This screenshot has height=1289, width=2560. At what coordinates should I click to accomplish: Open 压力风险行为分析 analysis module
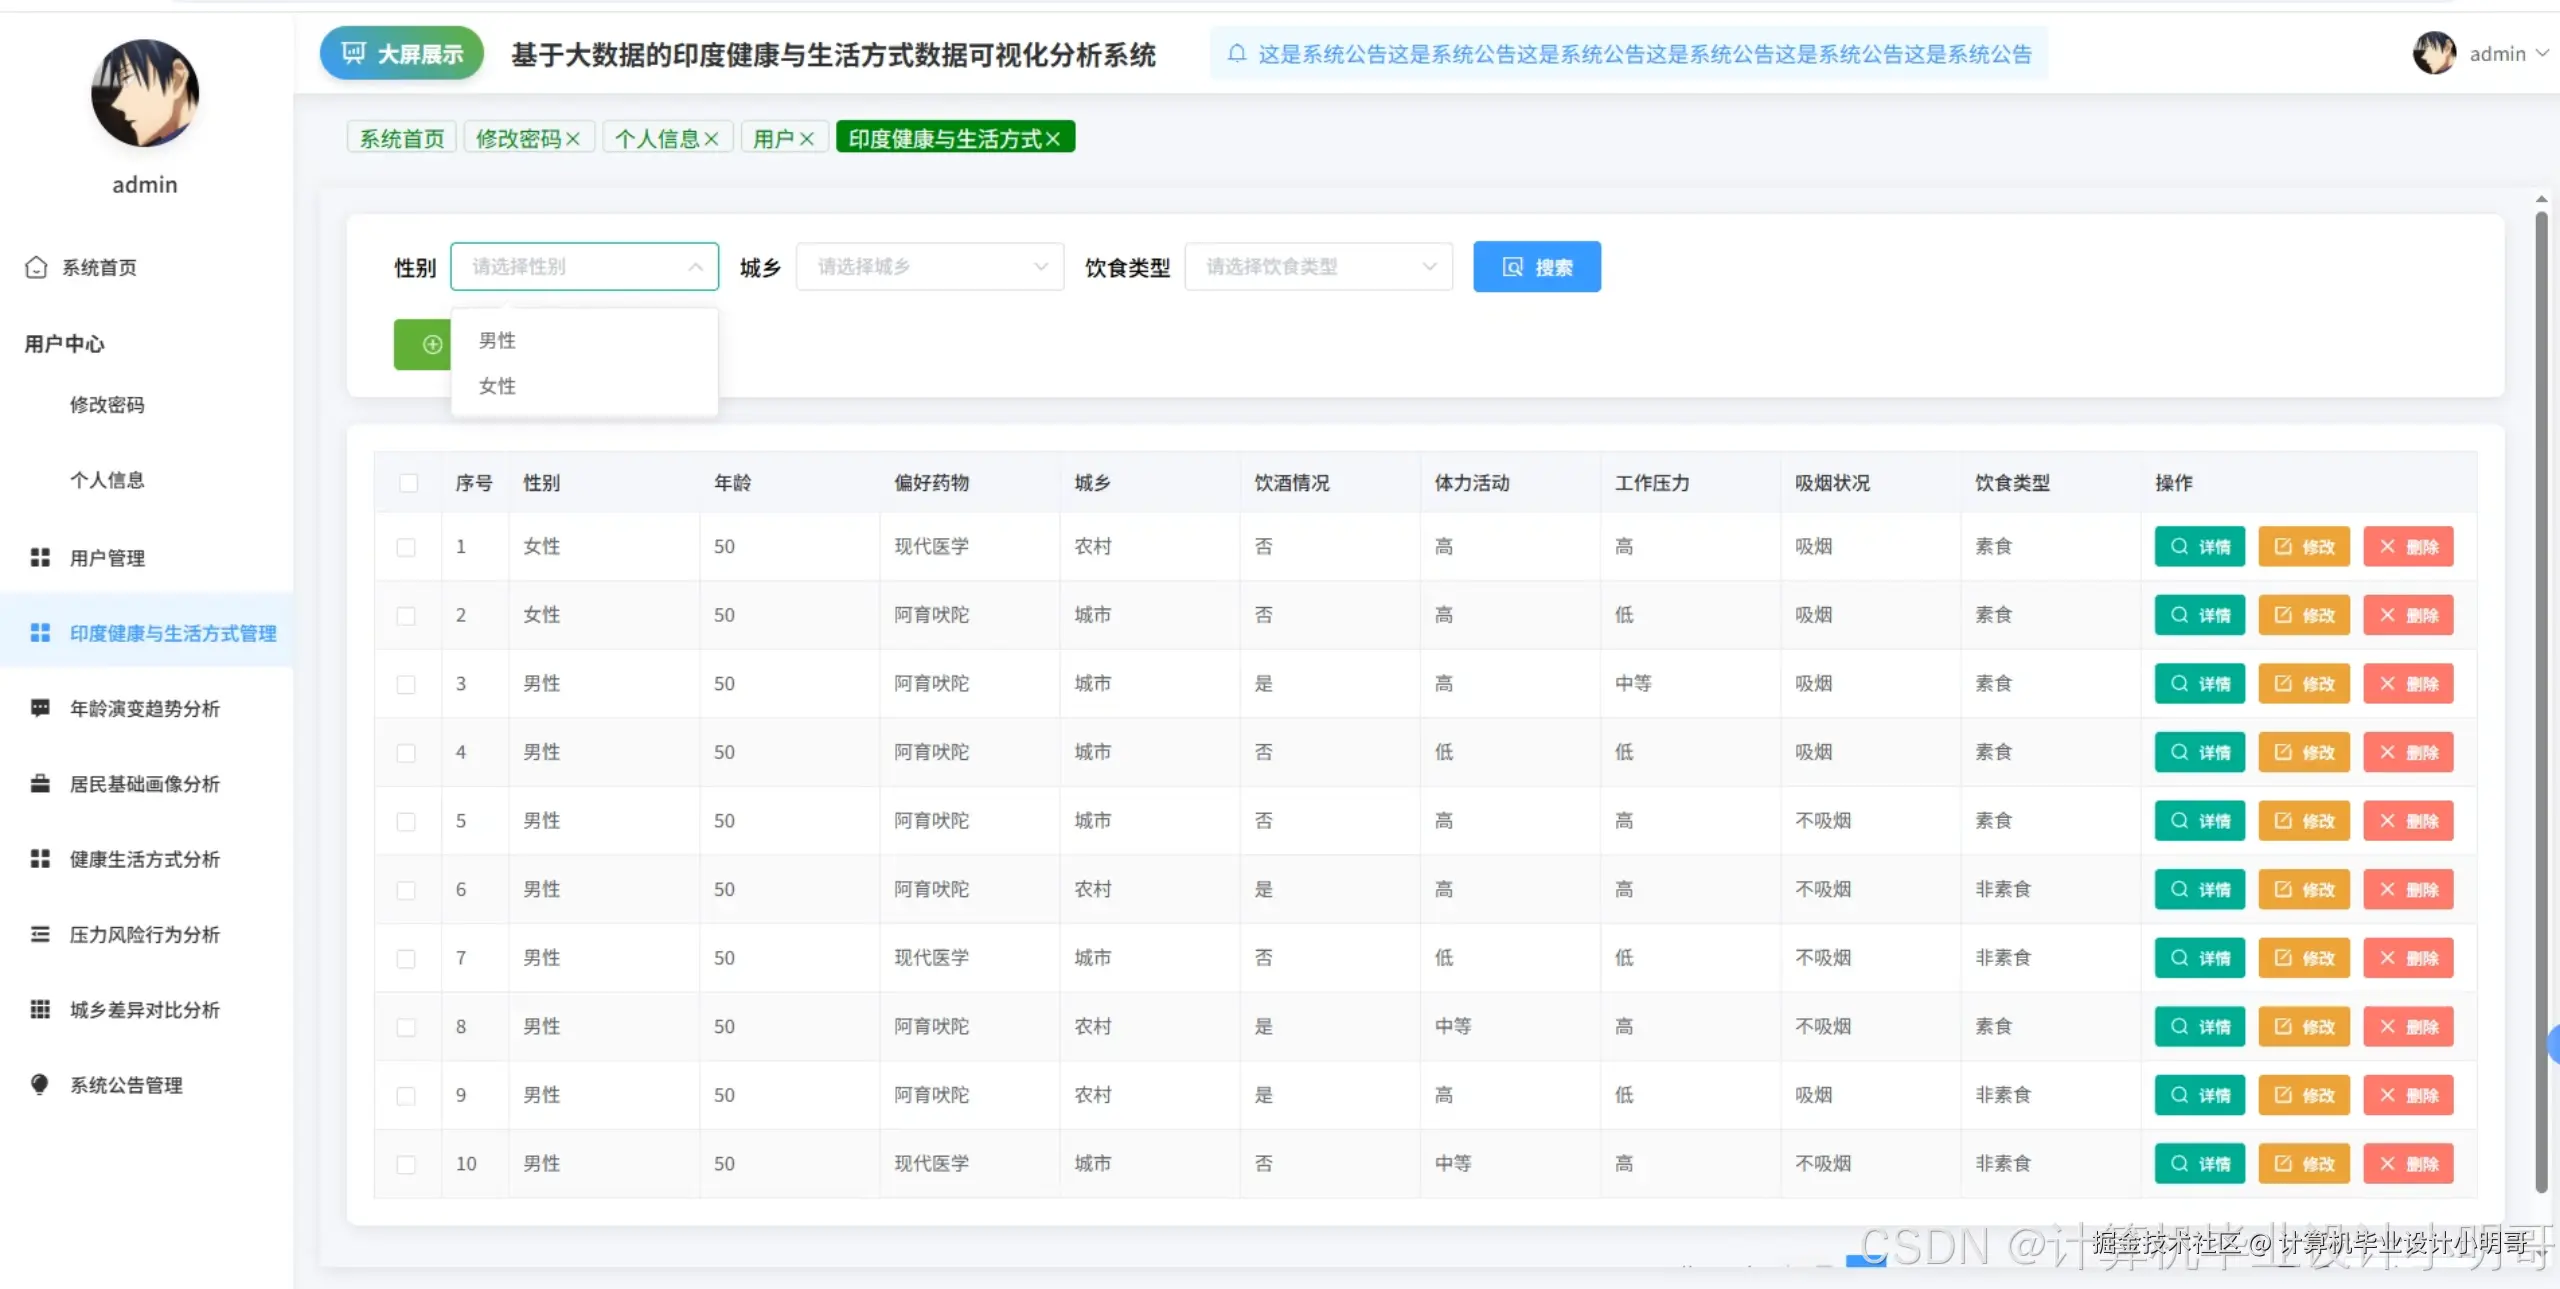coord(143,934)
